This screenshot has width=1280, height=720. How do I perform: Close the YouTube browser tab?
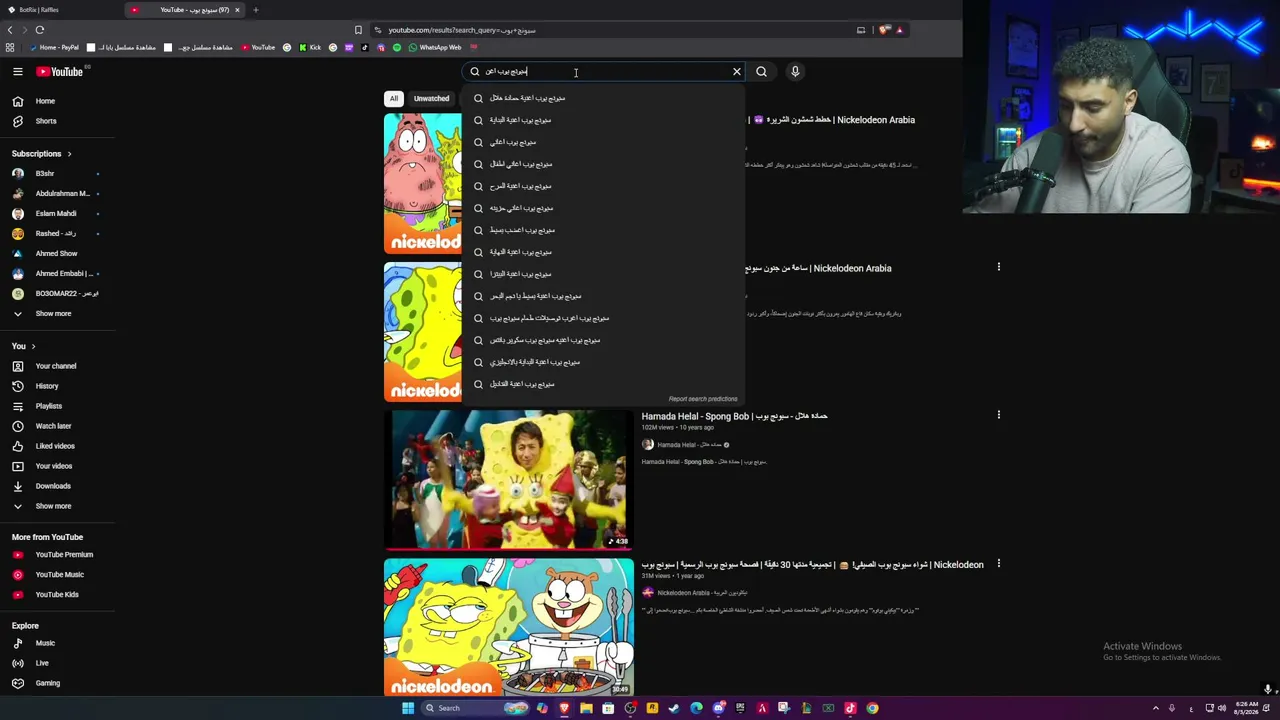237,10
